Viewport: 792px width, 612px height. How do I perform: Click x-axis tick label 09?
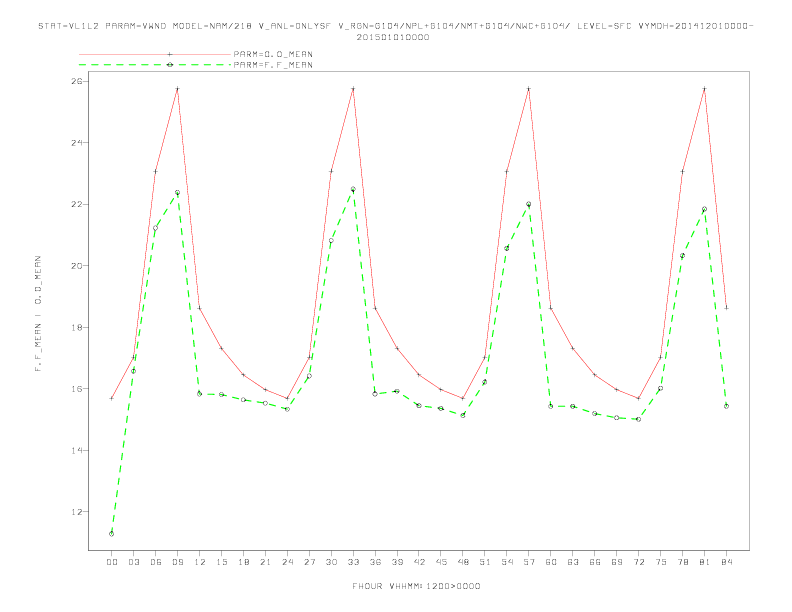pos(177,562)
